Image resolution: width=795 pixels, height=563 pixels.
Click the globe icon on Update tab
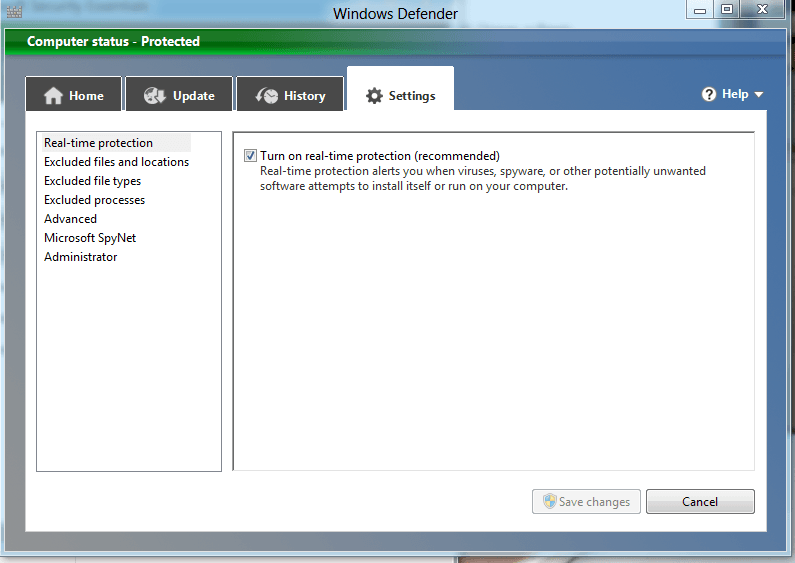coord(155,96)
